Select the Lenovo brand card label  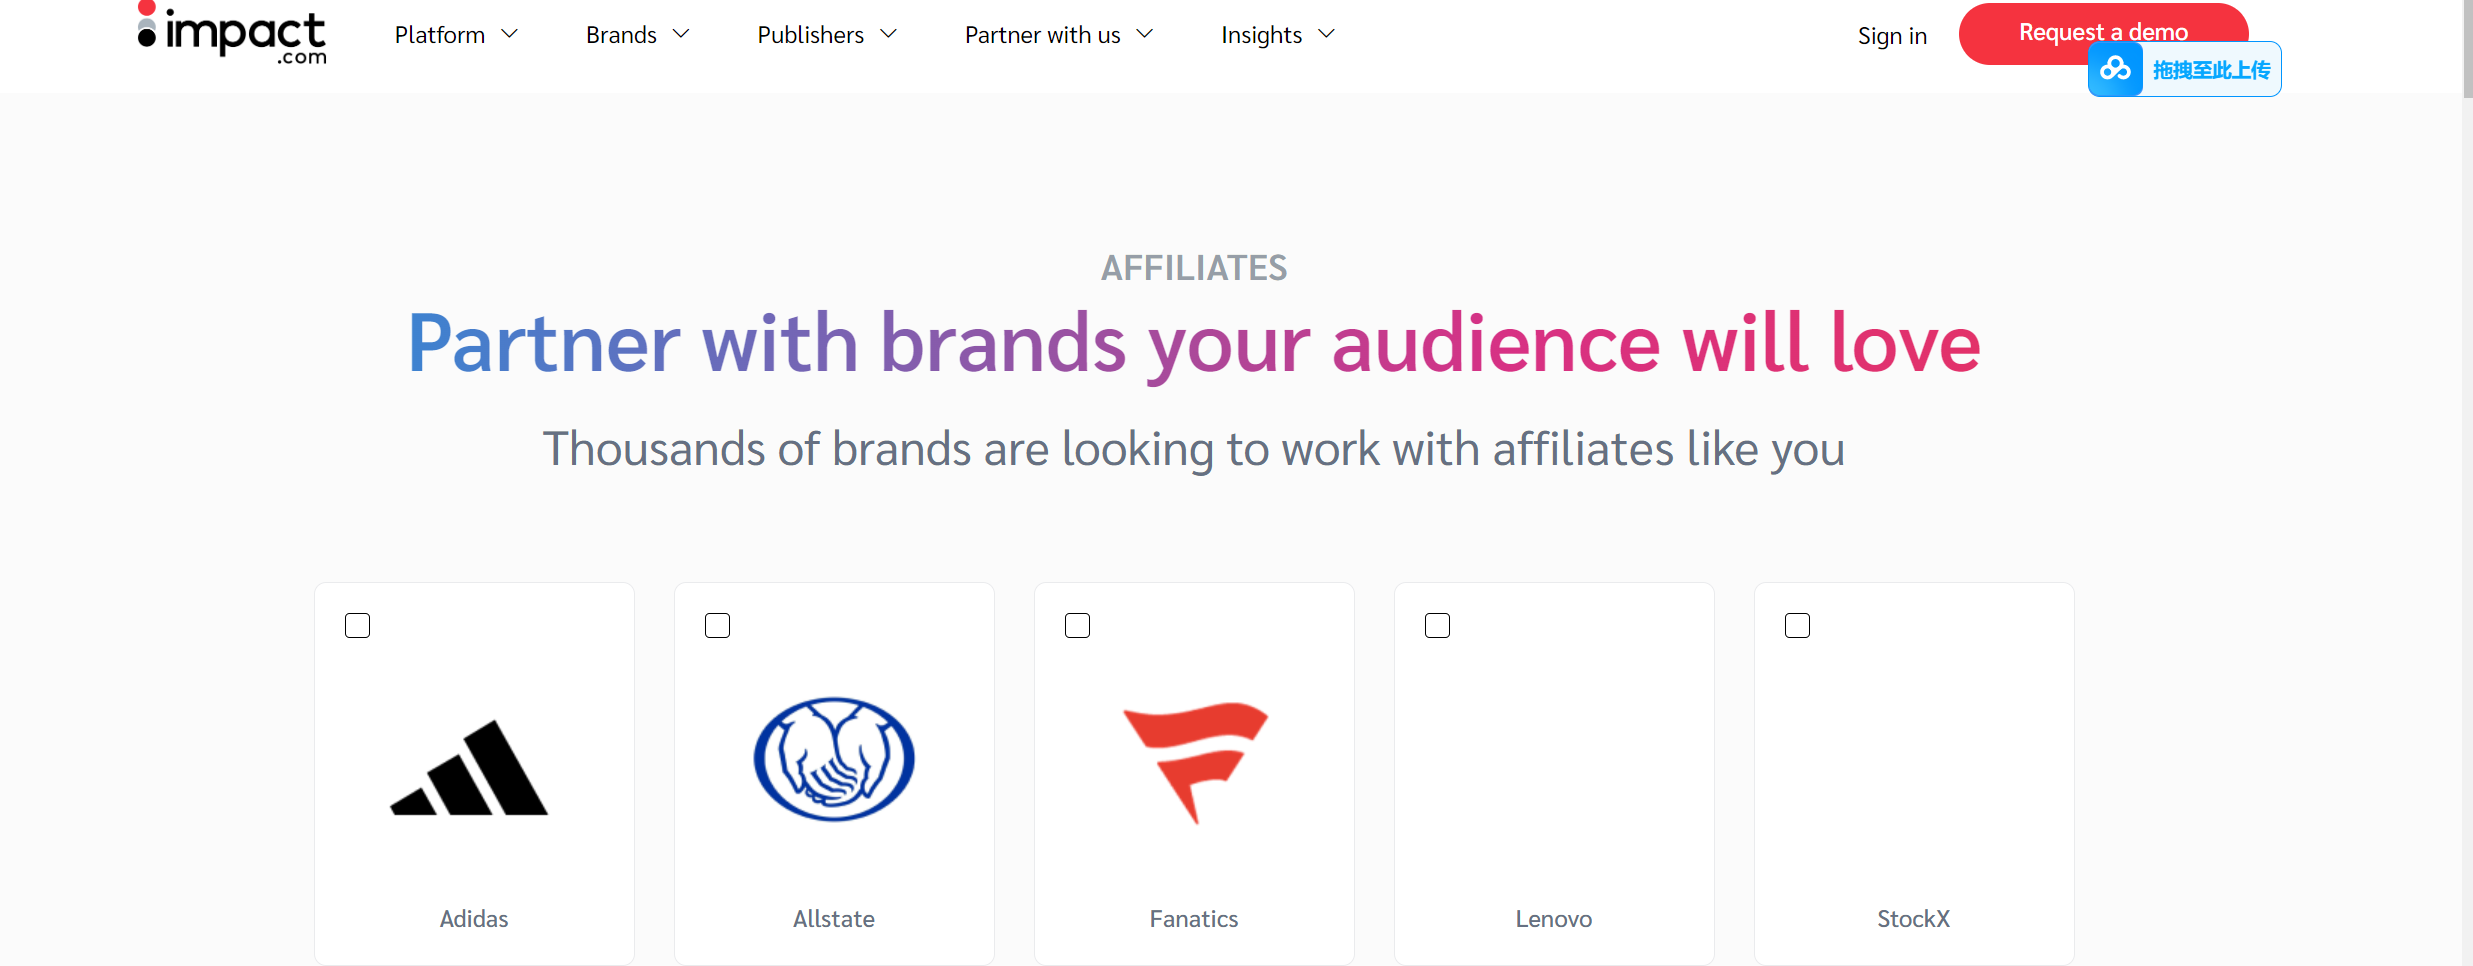pos(1553,919)
